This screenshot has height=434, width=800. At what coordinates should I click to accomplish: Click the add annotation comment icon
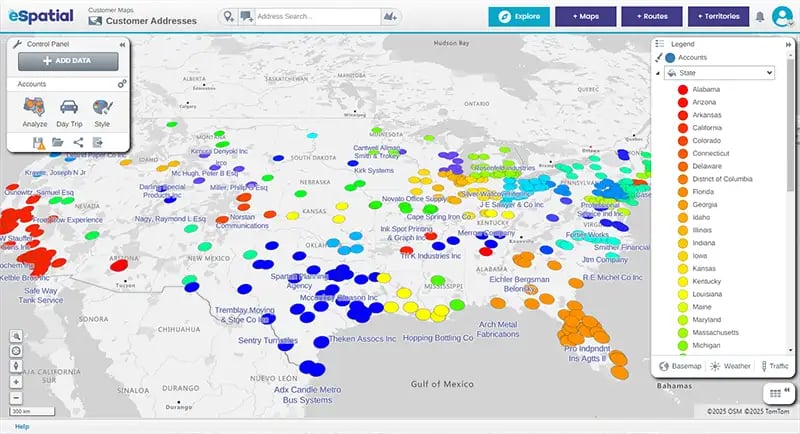246,16
